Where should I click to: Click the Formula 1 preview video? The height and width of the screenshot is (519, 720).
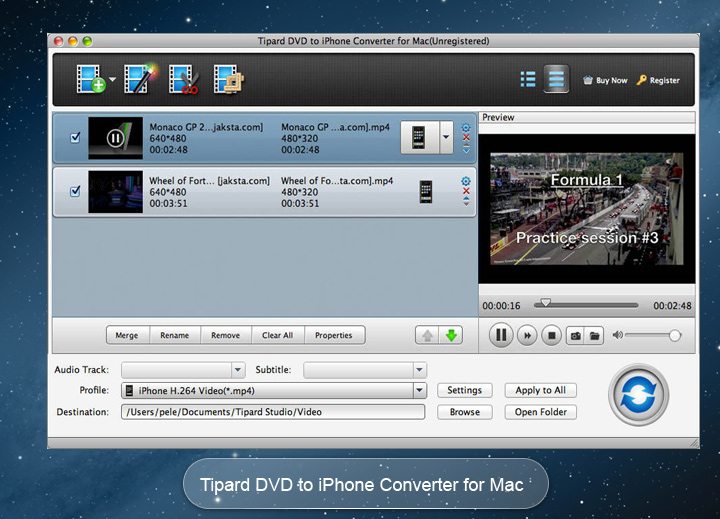click(586, 209)
